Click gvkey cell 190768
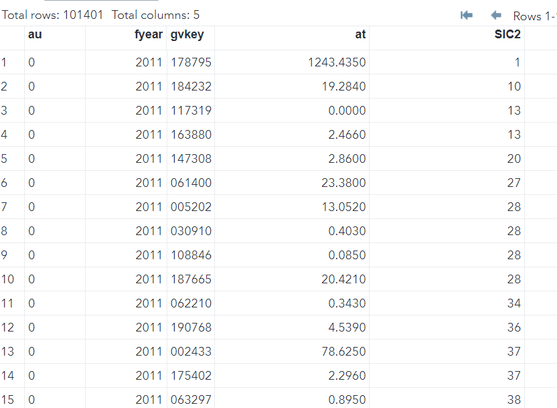Viewport: 557px width, 408px height. (x=191, y=327)
